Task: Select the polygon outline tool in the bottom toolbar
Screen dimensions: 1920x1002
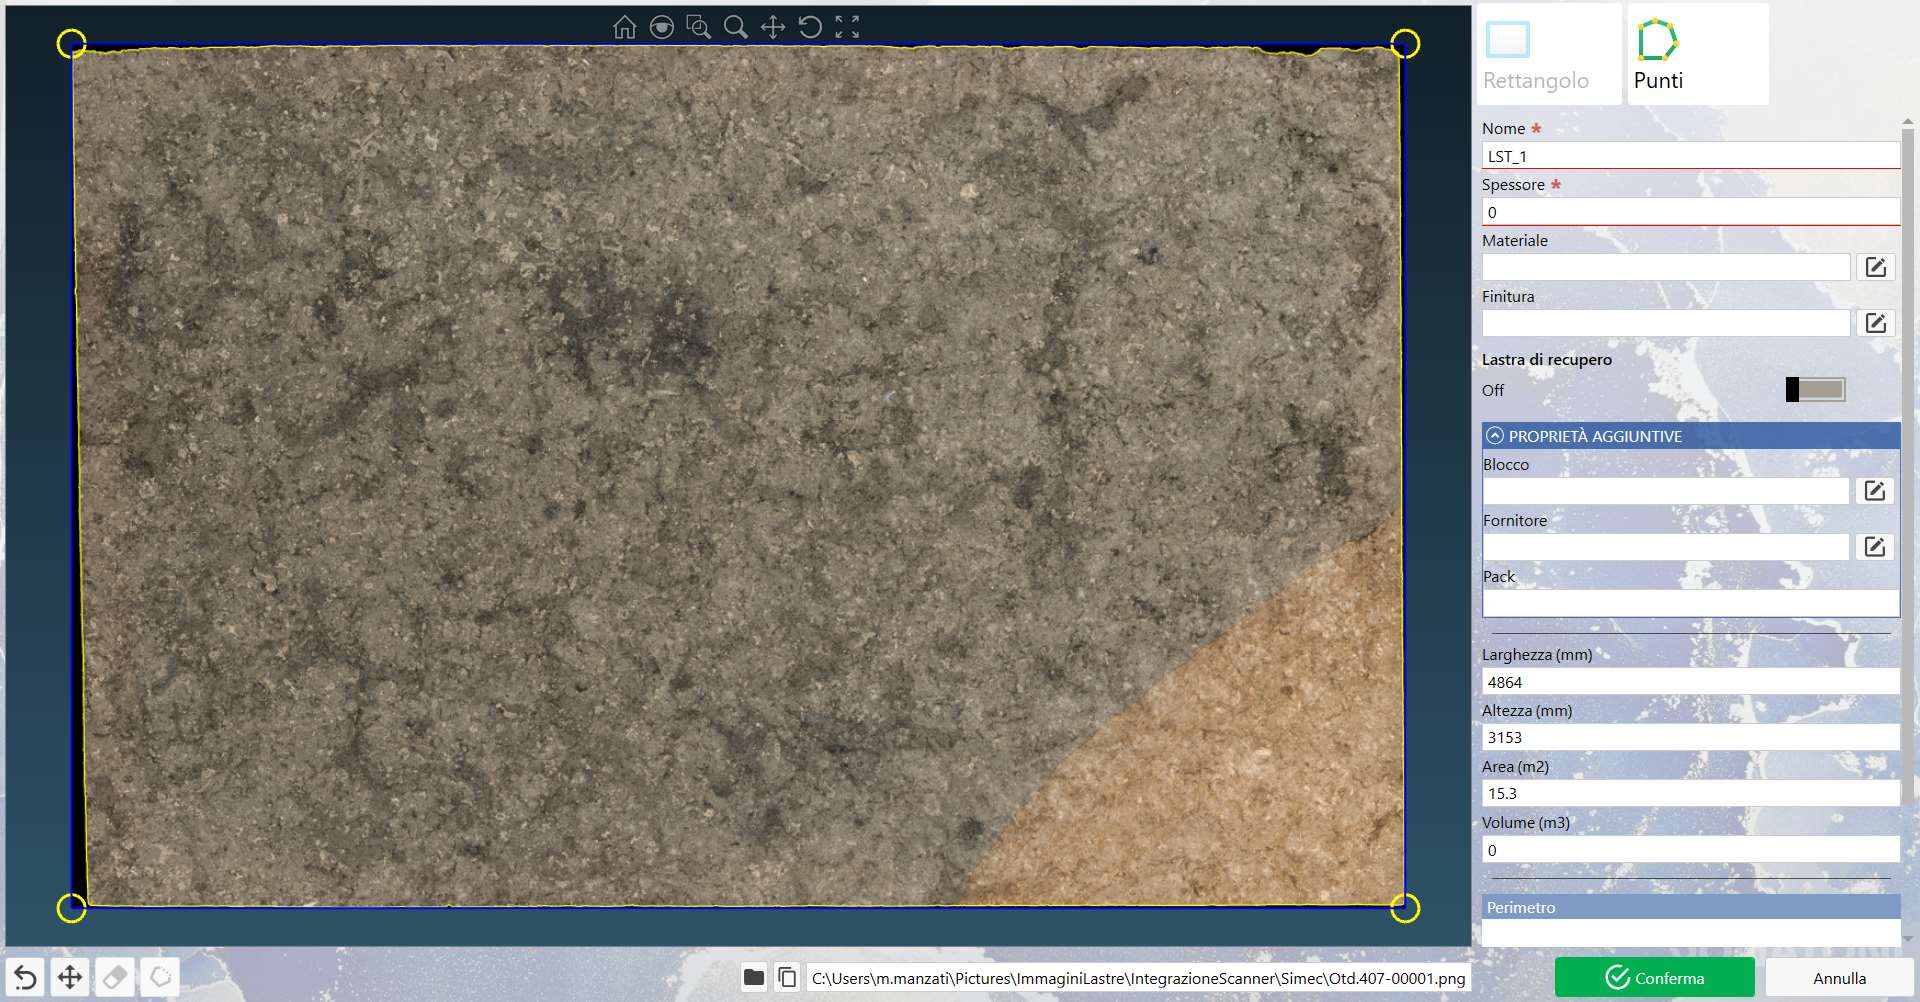Action: point(160,977)
